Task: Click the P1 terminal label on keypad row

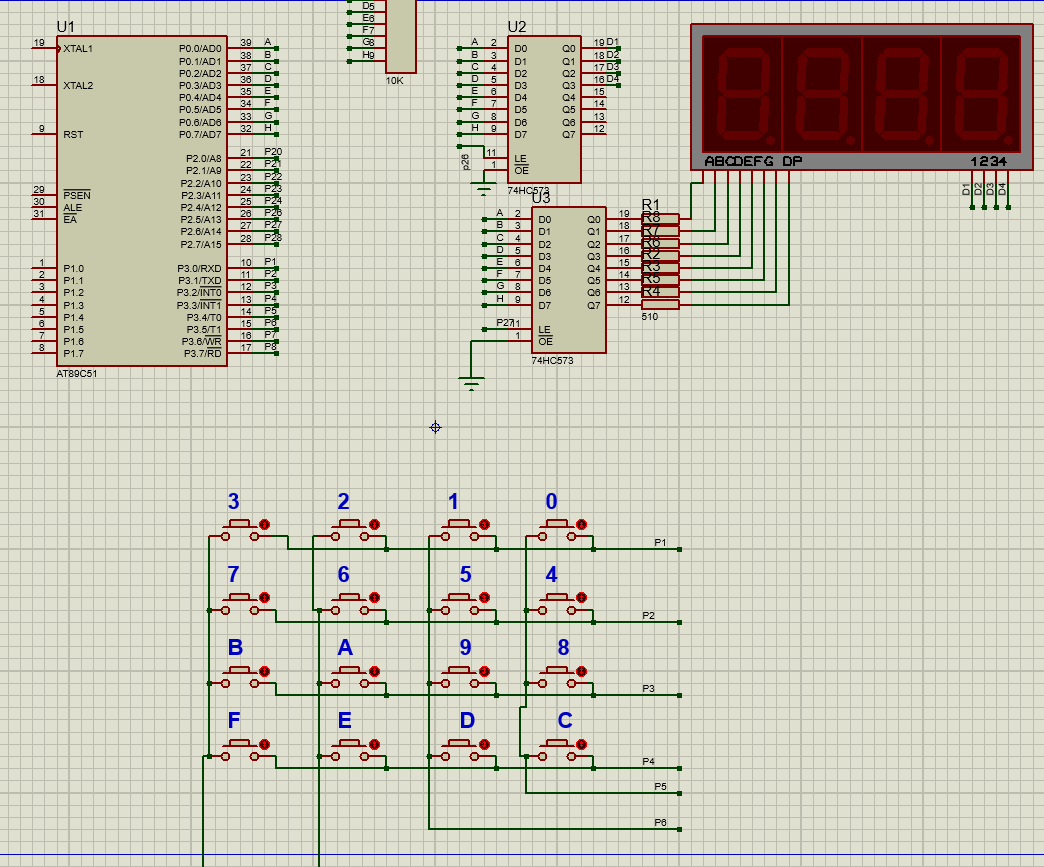Action: click(660, 543)
